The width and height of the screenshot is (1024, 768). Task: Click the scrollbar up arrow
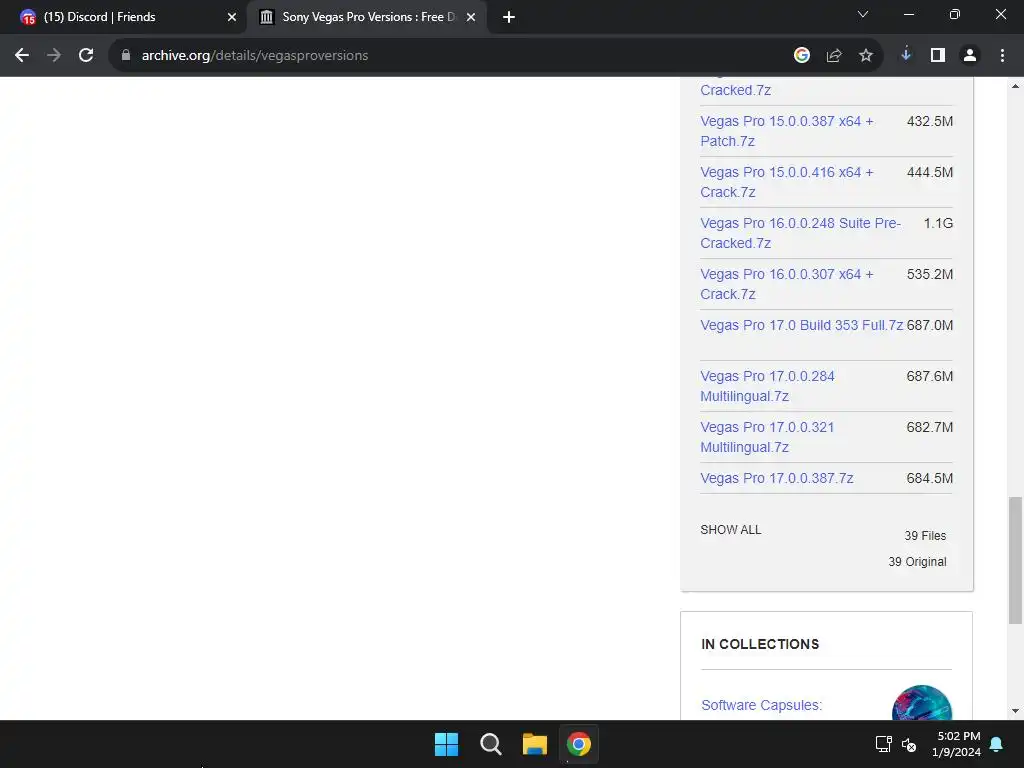pos(1015,86)
